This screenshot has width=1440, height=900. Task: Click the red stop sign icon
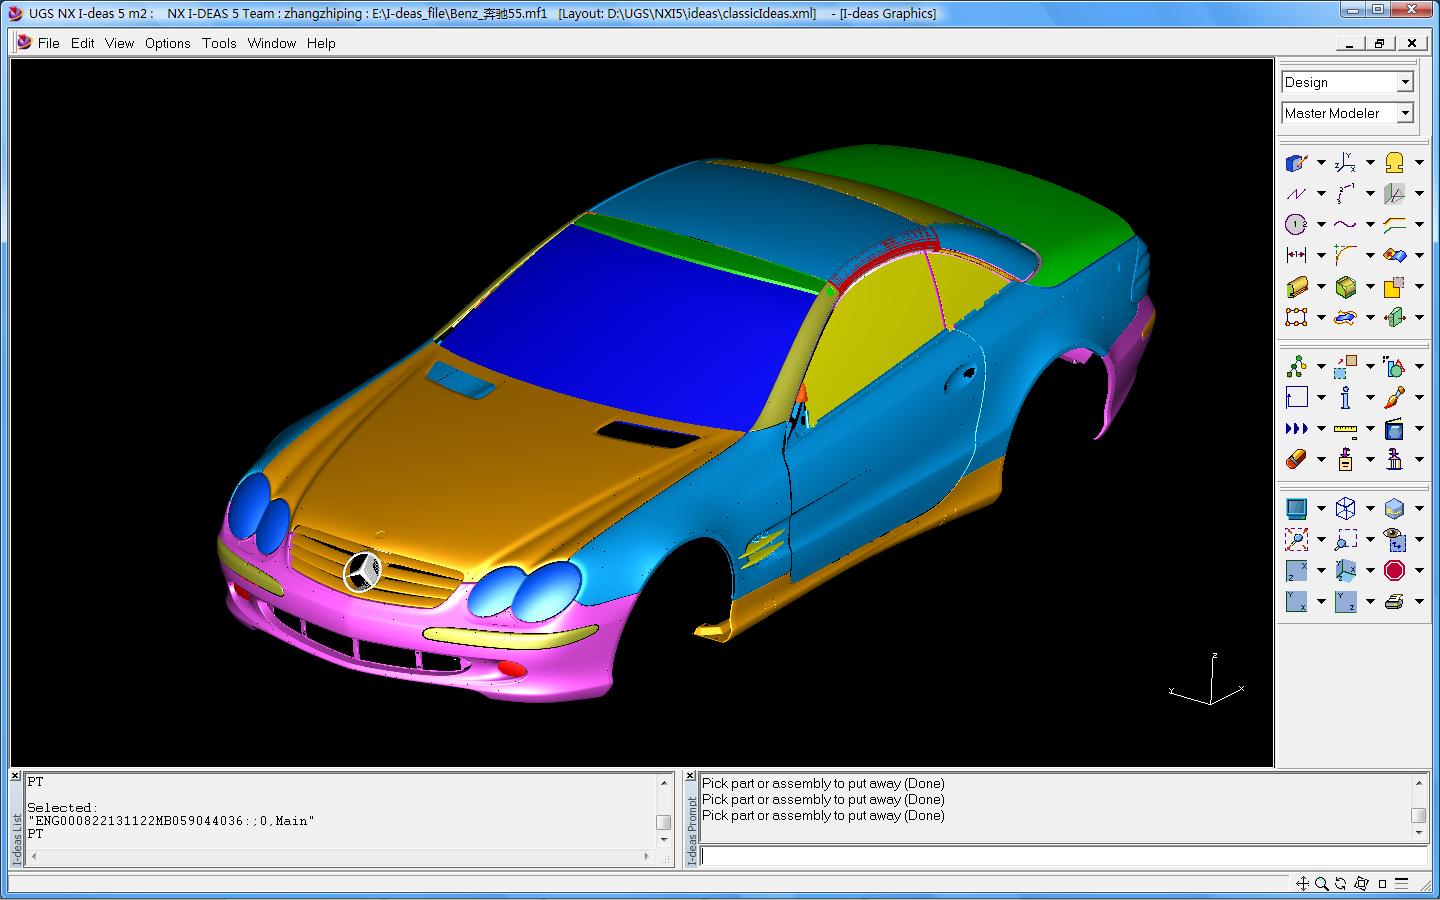1394,571
